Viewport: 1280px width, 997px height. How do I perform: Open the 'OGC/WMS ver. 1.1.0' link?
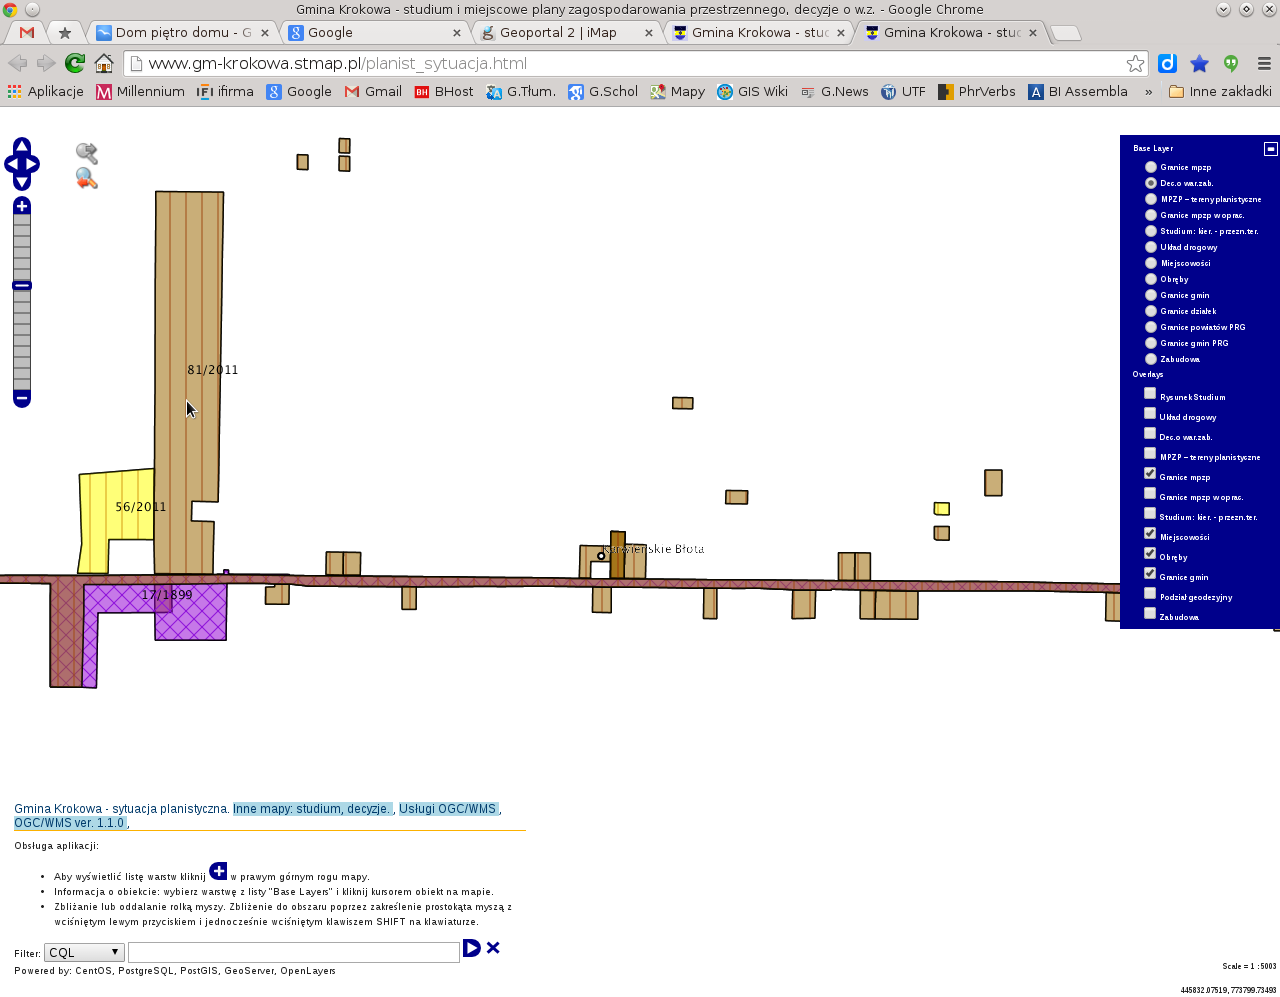(x=70, y=823)
